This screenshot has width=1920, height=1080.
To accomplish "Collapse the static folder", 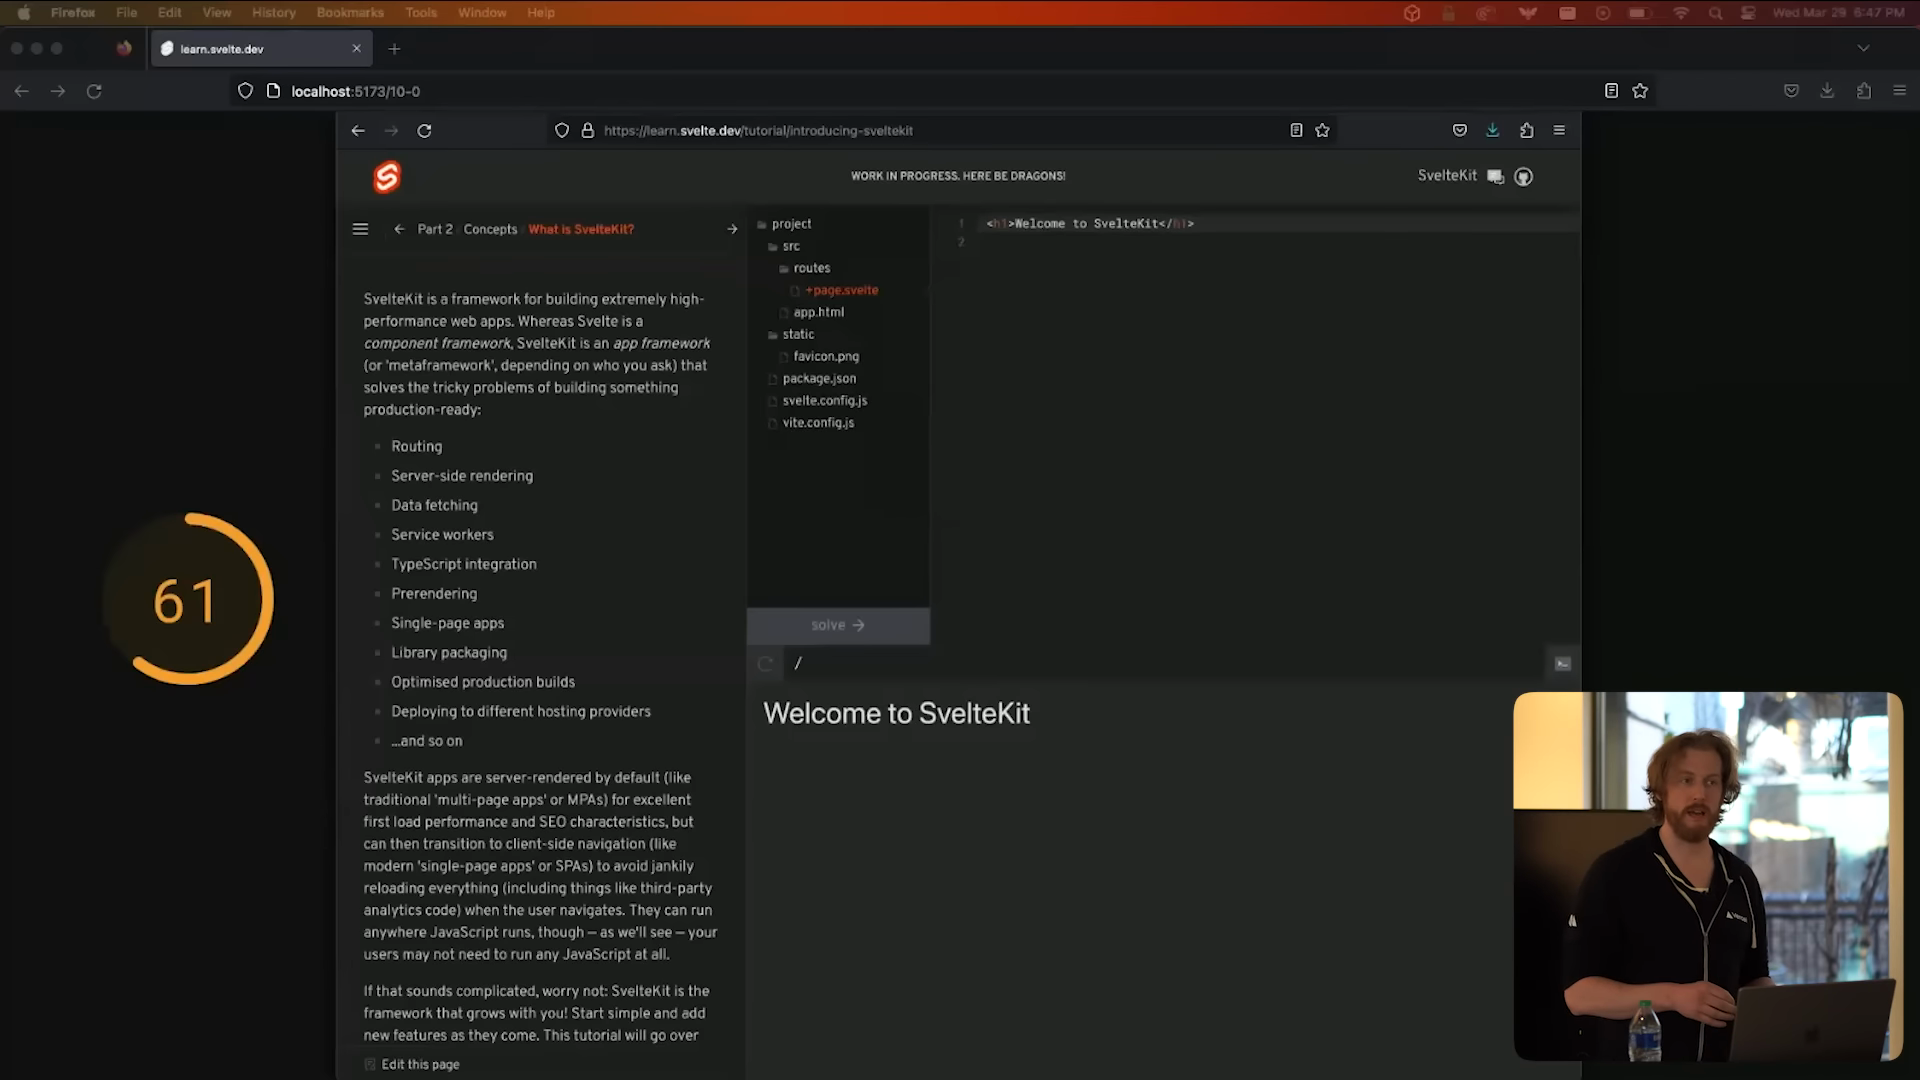I will 797,334.
